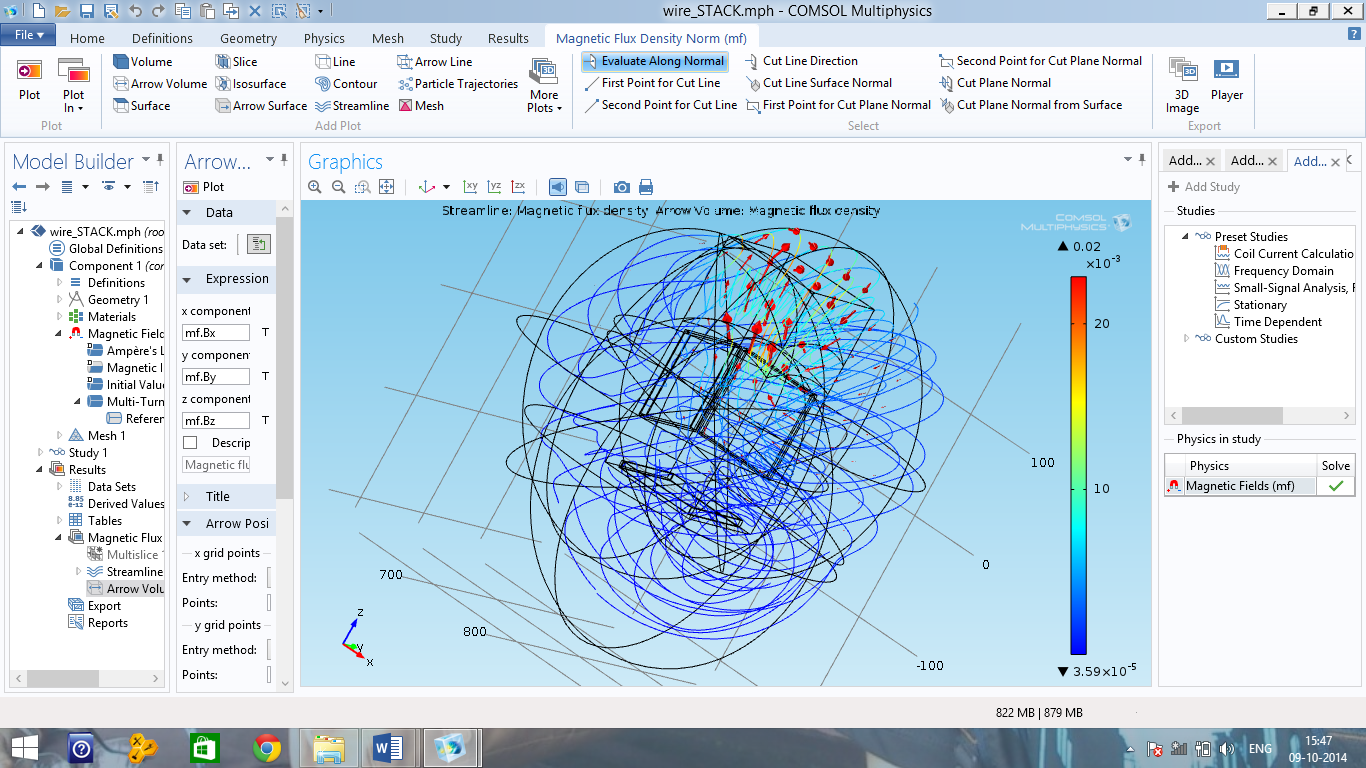
Task: Toggle scene light in Graphics toolbar
Action: coord(558,187)
